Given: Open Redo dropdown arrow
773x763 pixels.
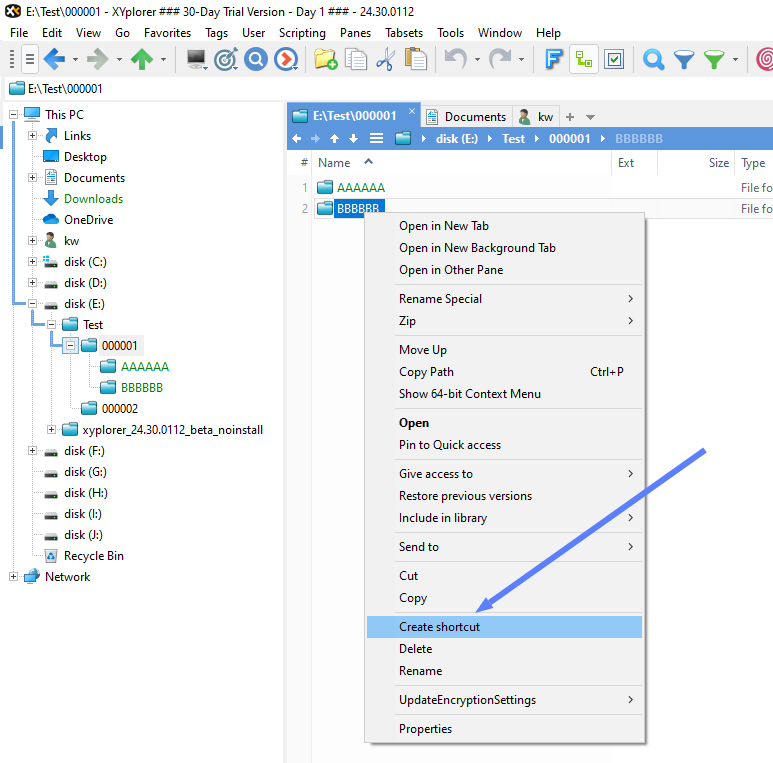Looking at the screenshot, I should tap(521, 60).
